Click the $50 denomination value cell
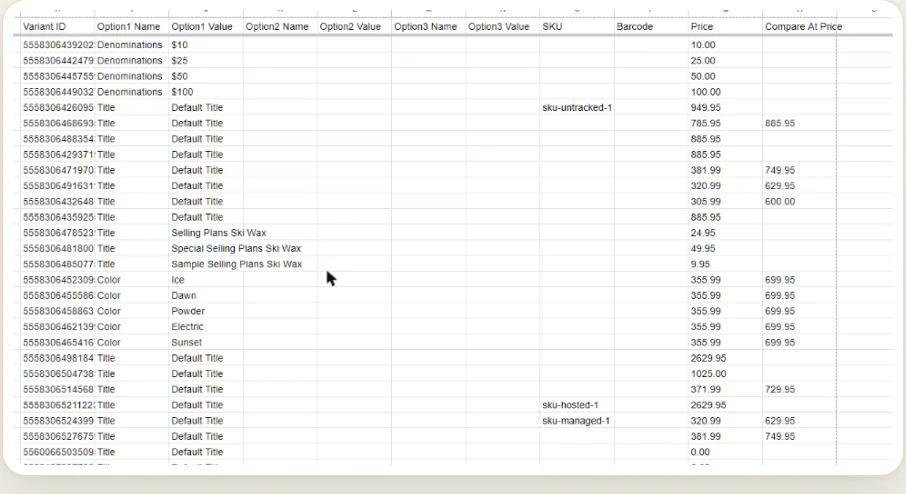The image size is (906, 494). [206, 76]
